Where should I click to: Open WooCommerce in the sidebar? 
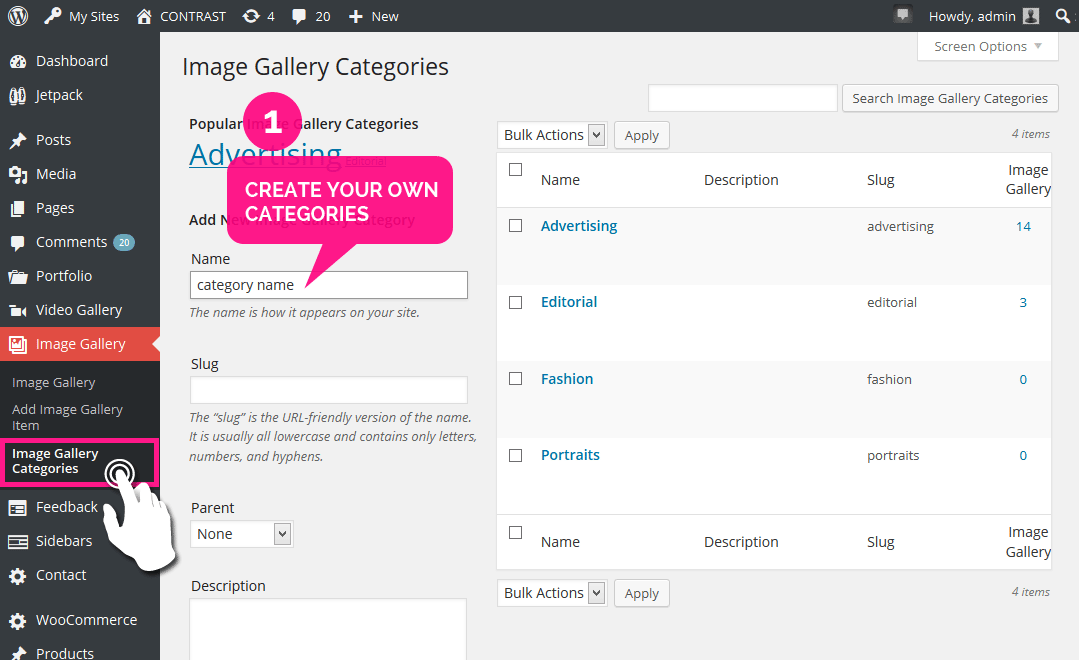point(86,620)
